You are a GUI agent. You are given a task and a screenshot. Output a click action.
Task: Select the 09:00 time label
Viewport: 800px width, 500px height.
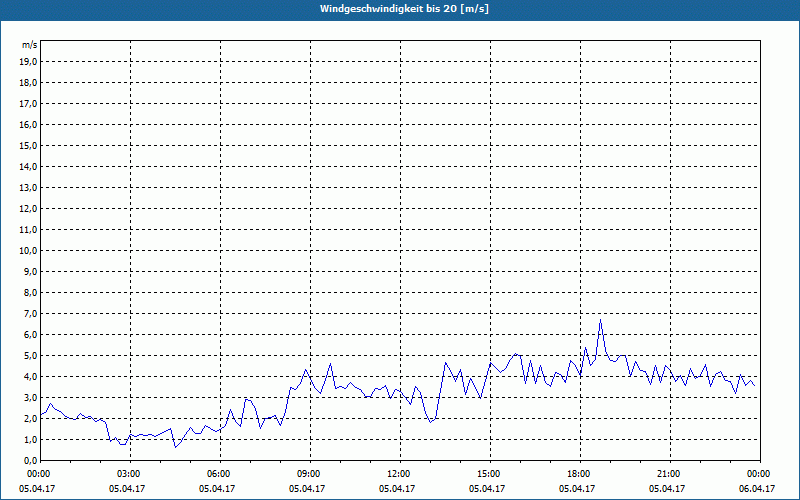pos(310,474)
